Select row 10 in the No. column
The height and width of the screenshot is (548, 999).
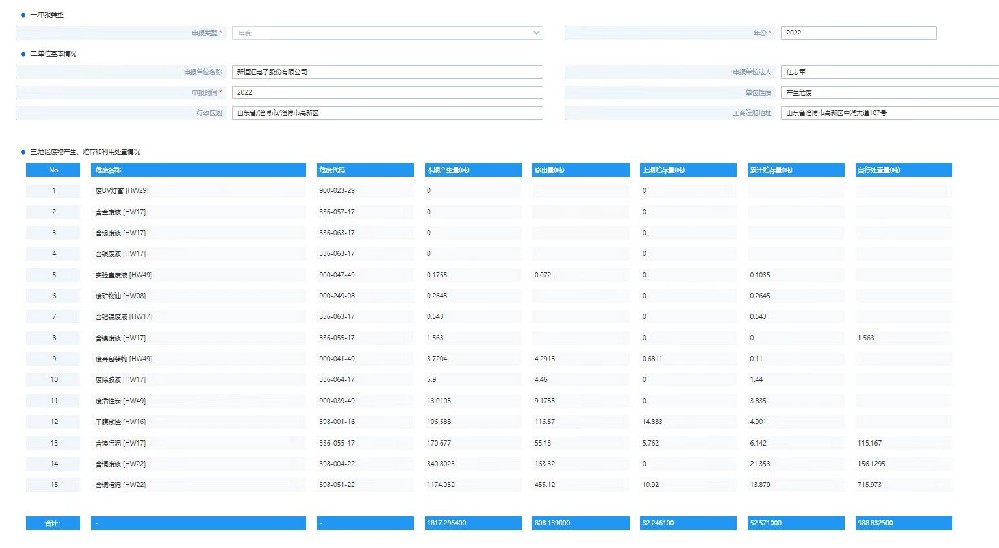pyautogui.click(x=53, y=379)
